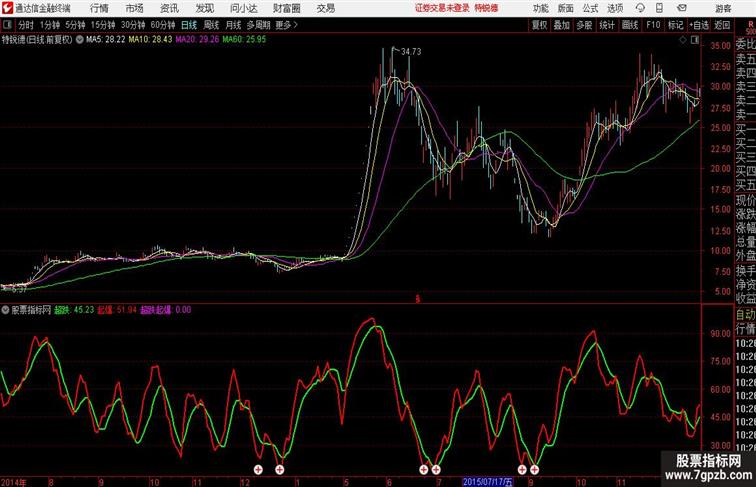
Task: Open the mail envelope icon
Action: 681,8
